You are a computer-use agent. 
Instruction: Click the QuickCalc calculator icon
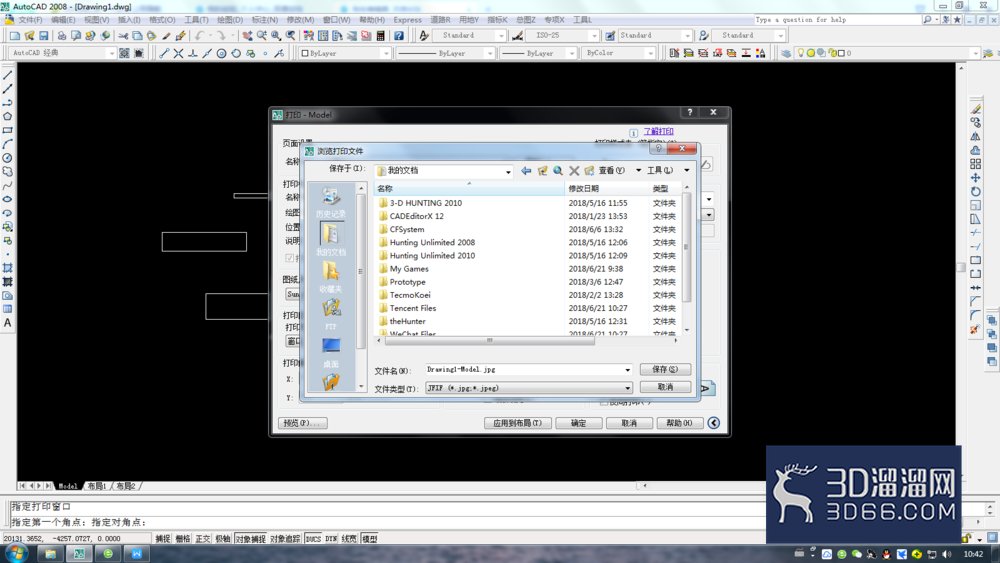(x=381, y=36)
